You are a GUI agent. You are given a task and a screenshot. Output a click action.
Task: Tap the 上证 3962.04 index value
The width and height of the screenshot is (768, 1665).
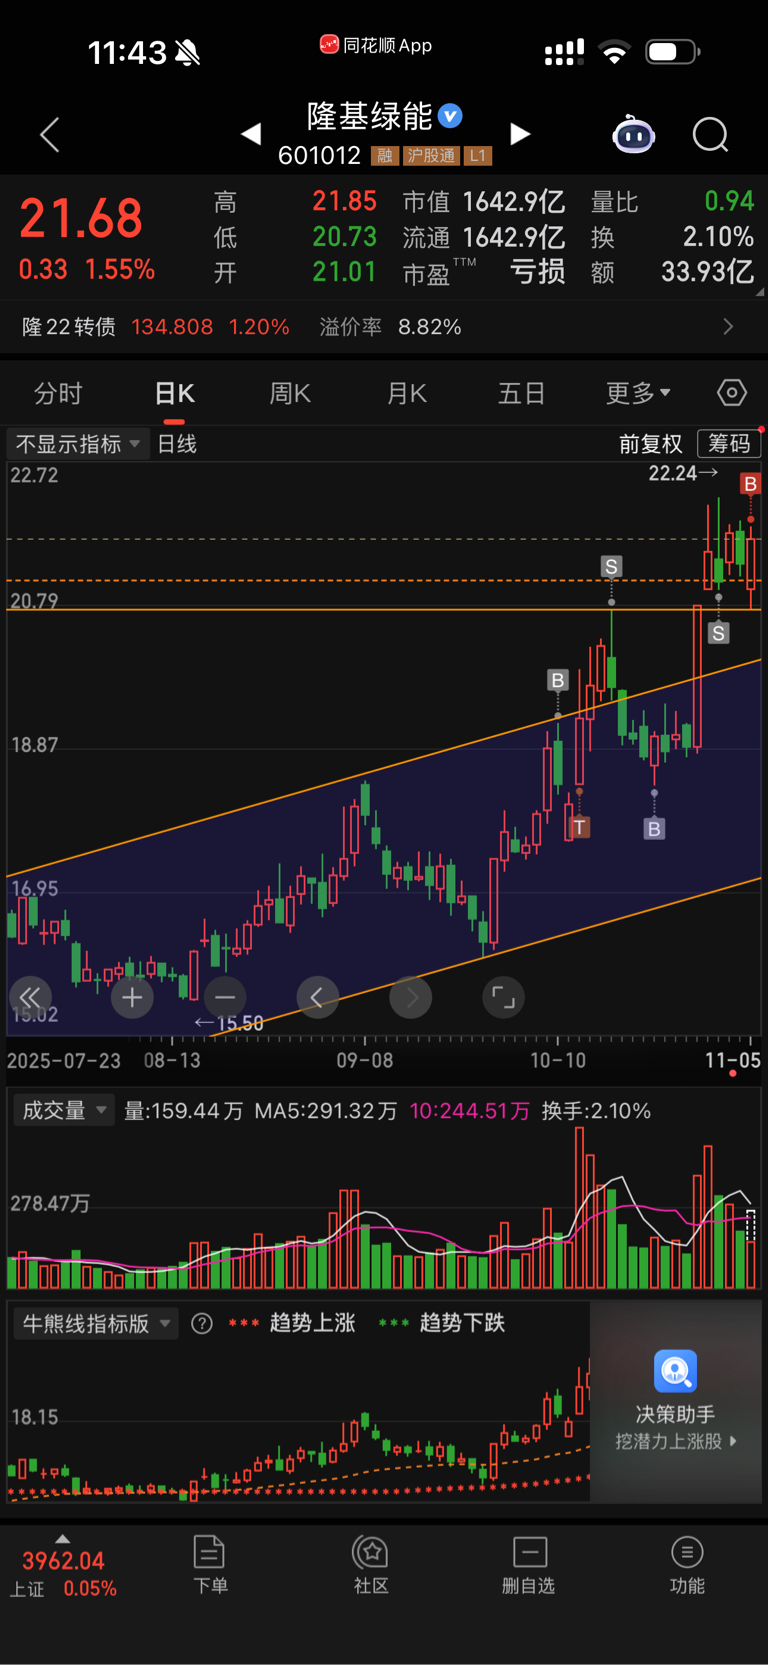(63, 1561)
